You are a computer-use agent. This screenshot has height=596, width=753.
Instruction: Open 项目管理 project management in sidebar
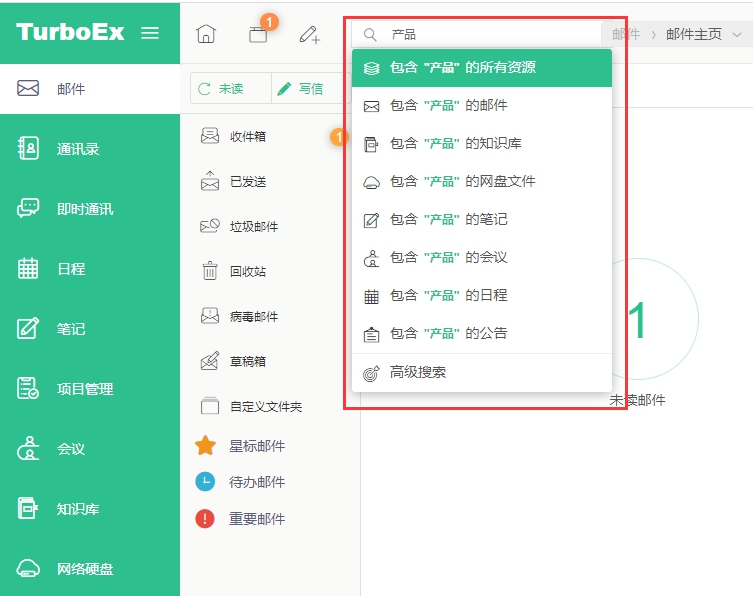click(84, 389)
